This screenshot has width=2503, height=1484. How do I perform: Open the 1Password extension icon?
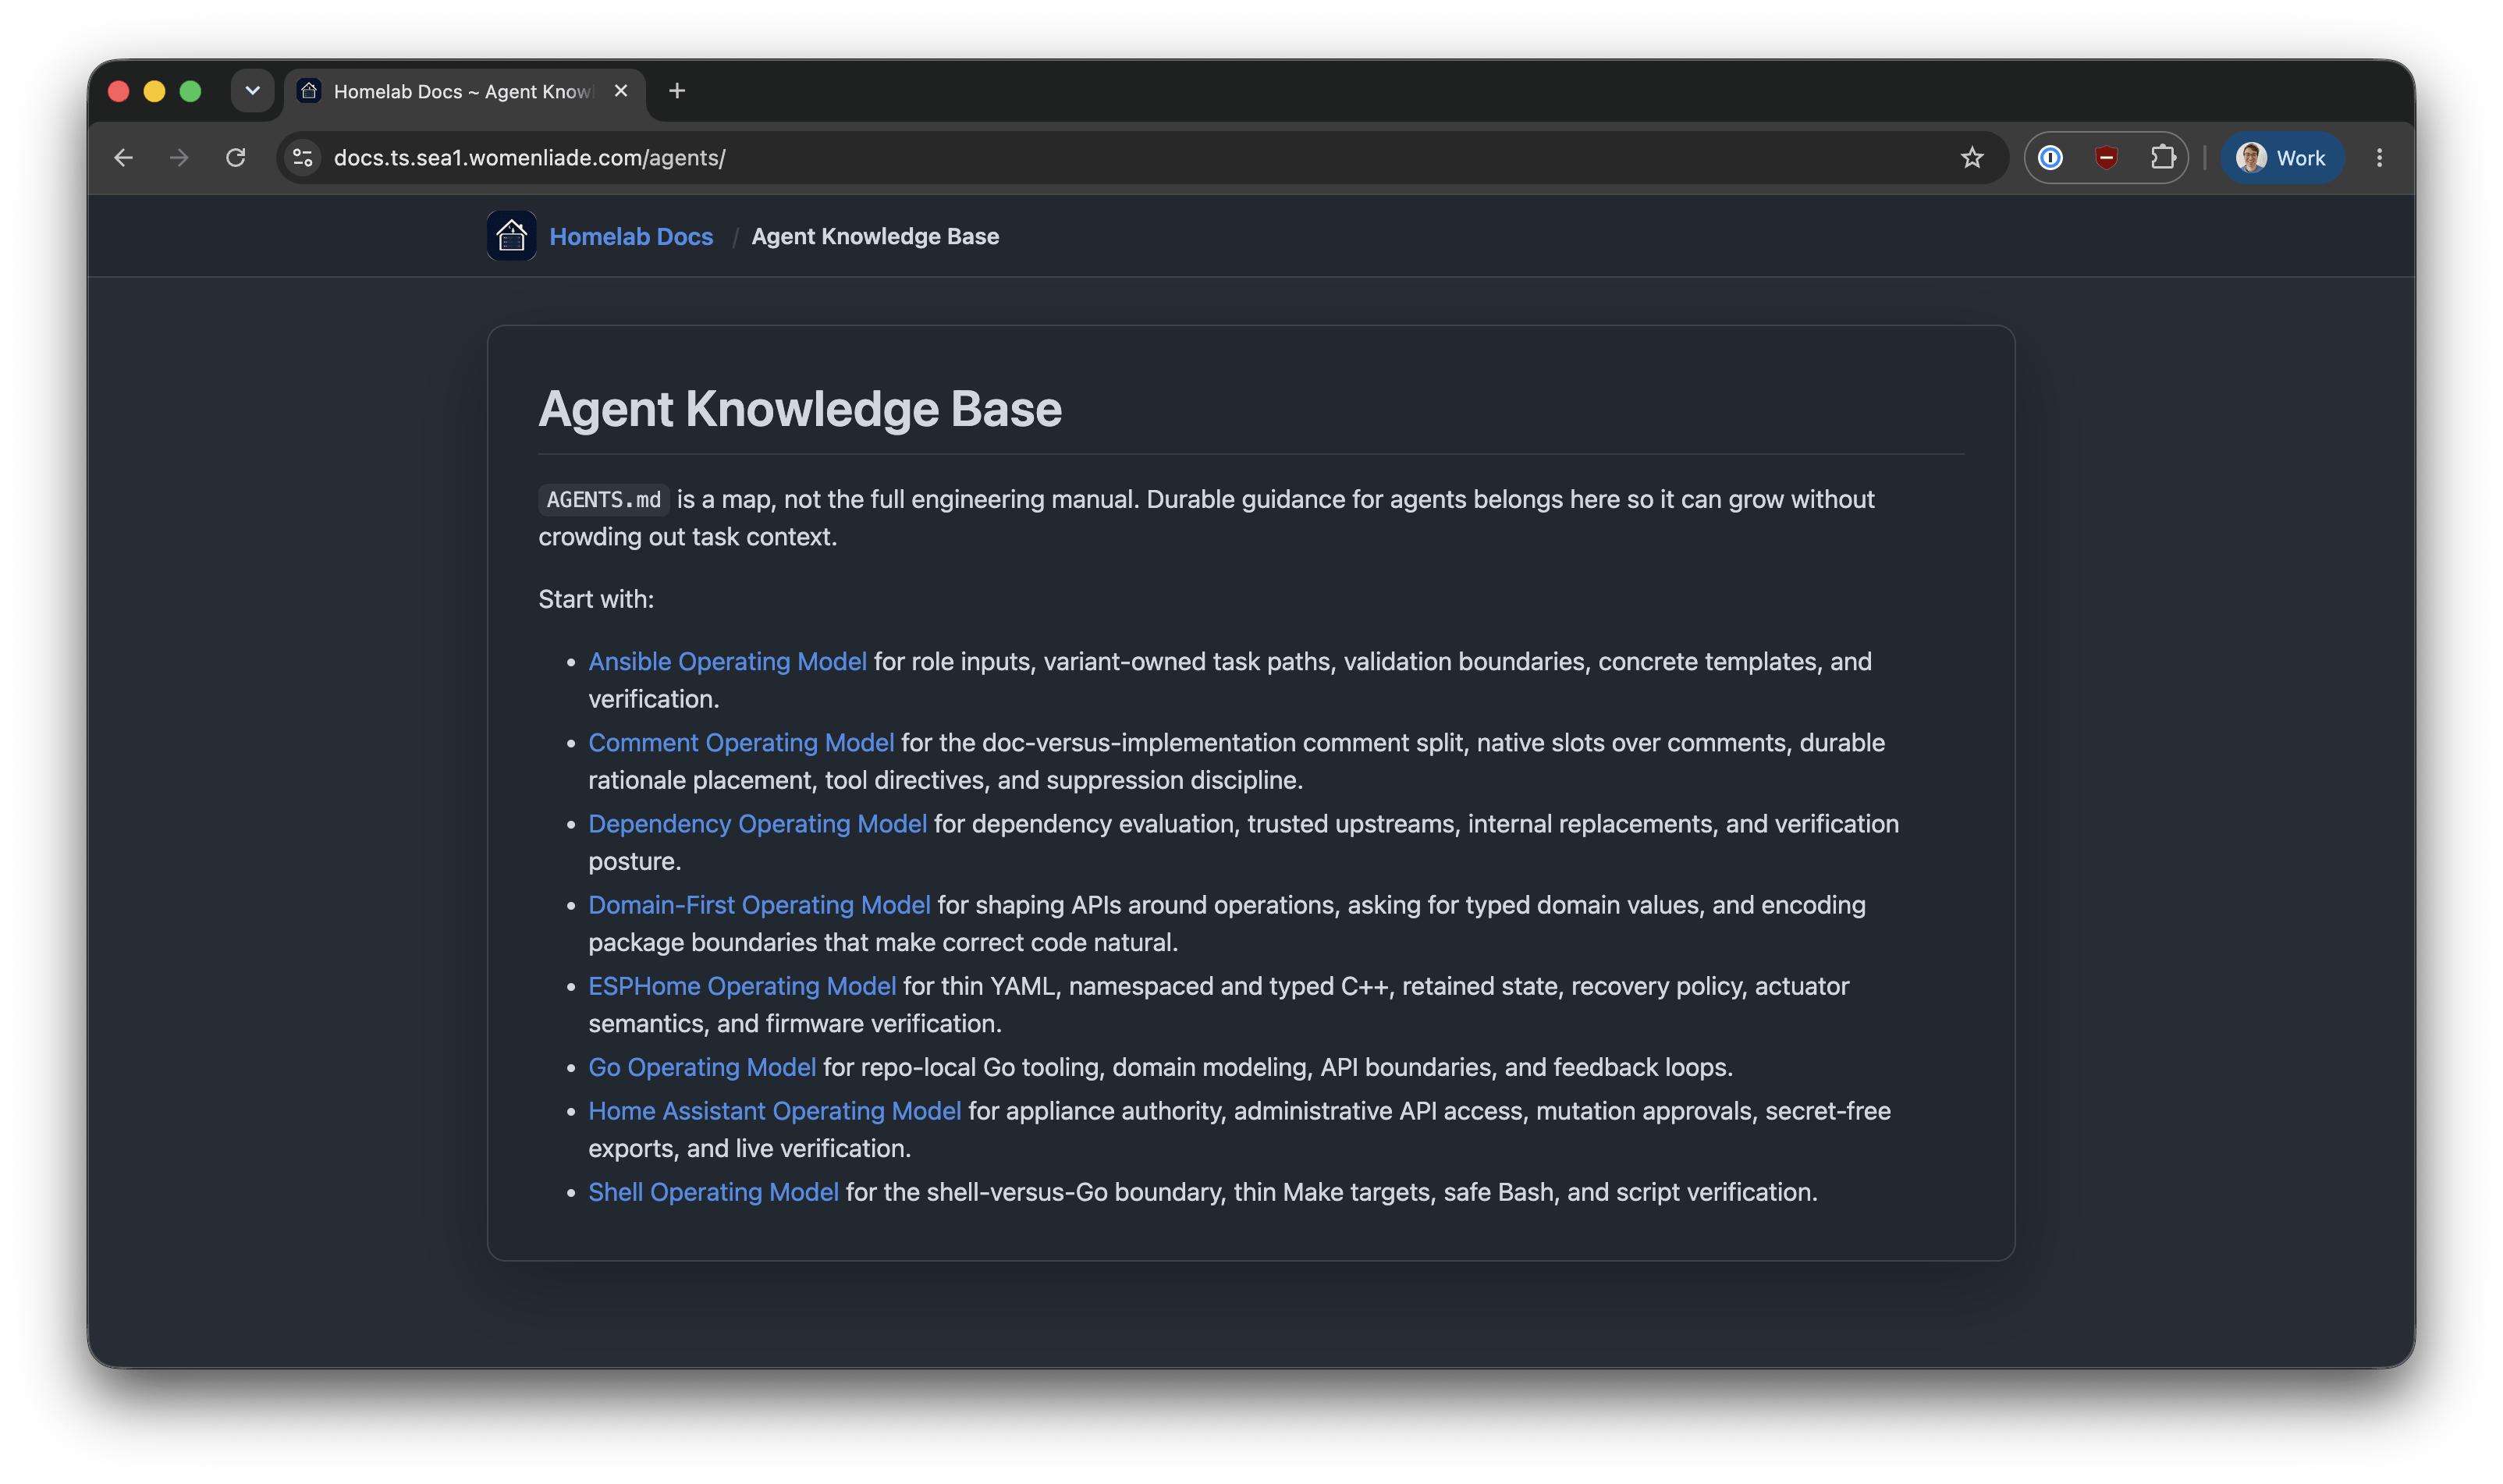(x=2051, y=158)
